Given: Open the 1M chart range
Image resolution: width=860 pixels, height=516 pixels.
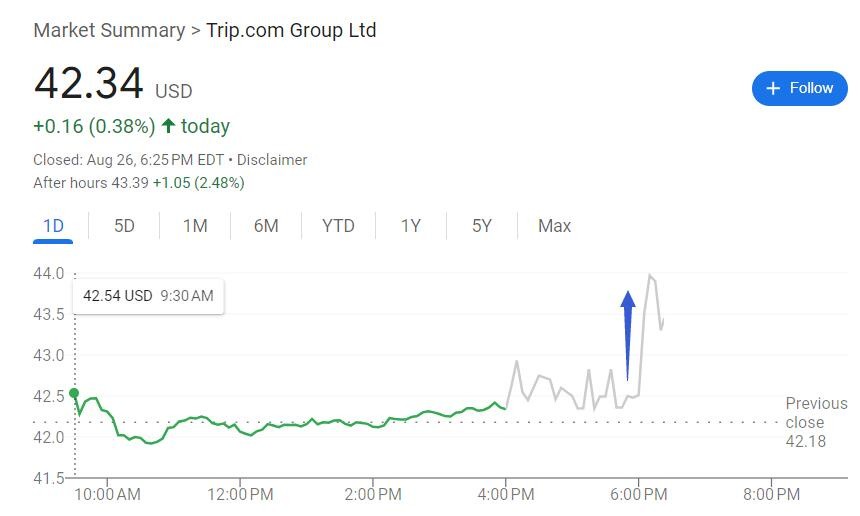Looking at the screenshot, I should [x=195, y=226].
